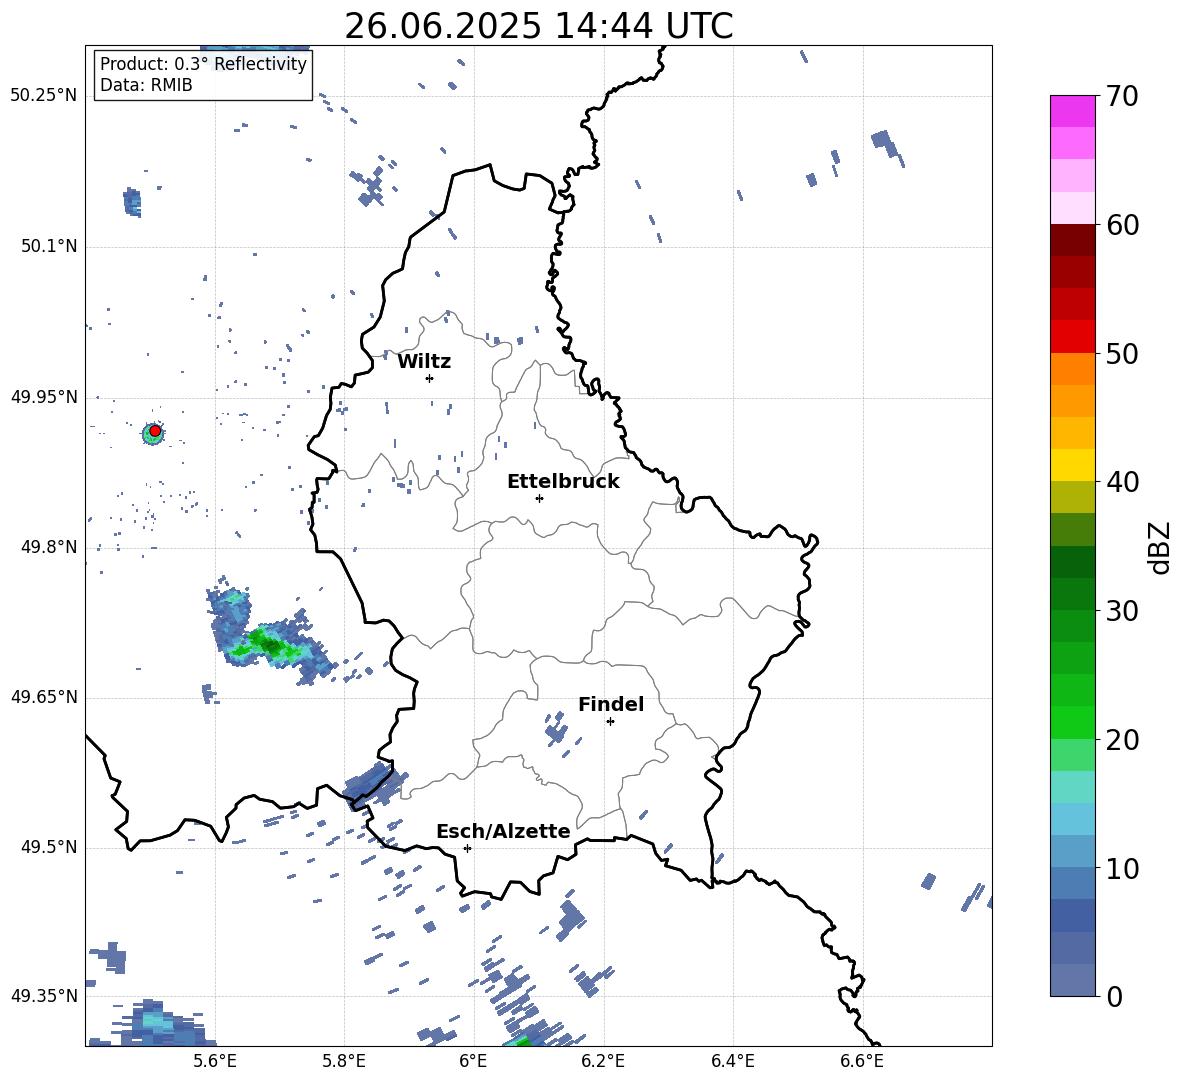Click the Ettelbruck city label
Image resolution: width=1184 pixels, height=1081 pixels.
pos(563,482)
